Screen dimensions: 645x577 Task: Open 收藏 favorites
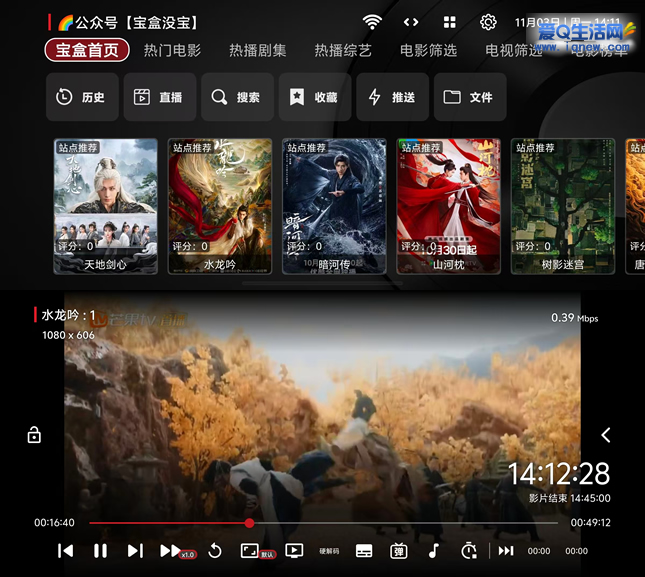[x=315, y=97]
